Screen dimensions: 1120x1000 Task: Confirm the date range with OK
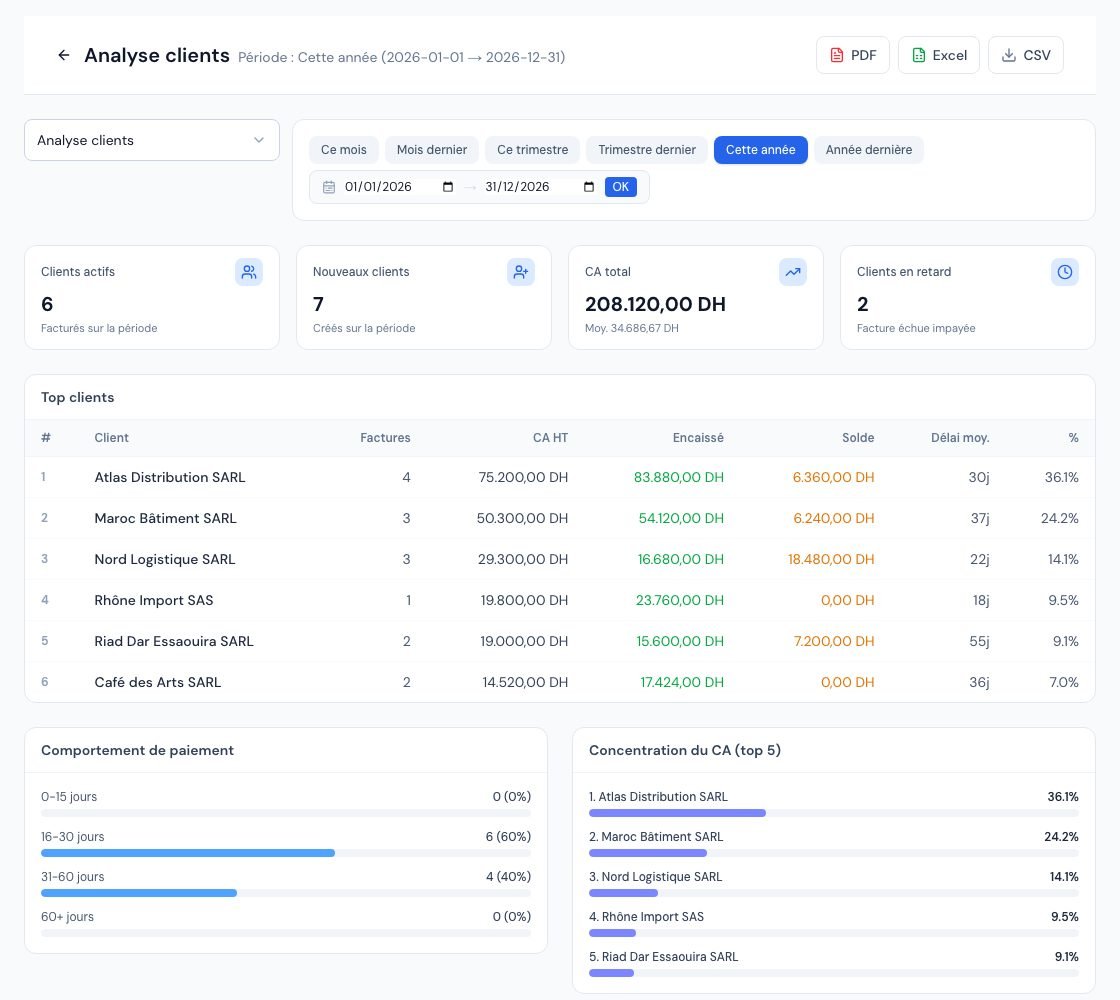(x=620, y=187)
